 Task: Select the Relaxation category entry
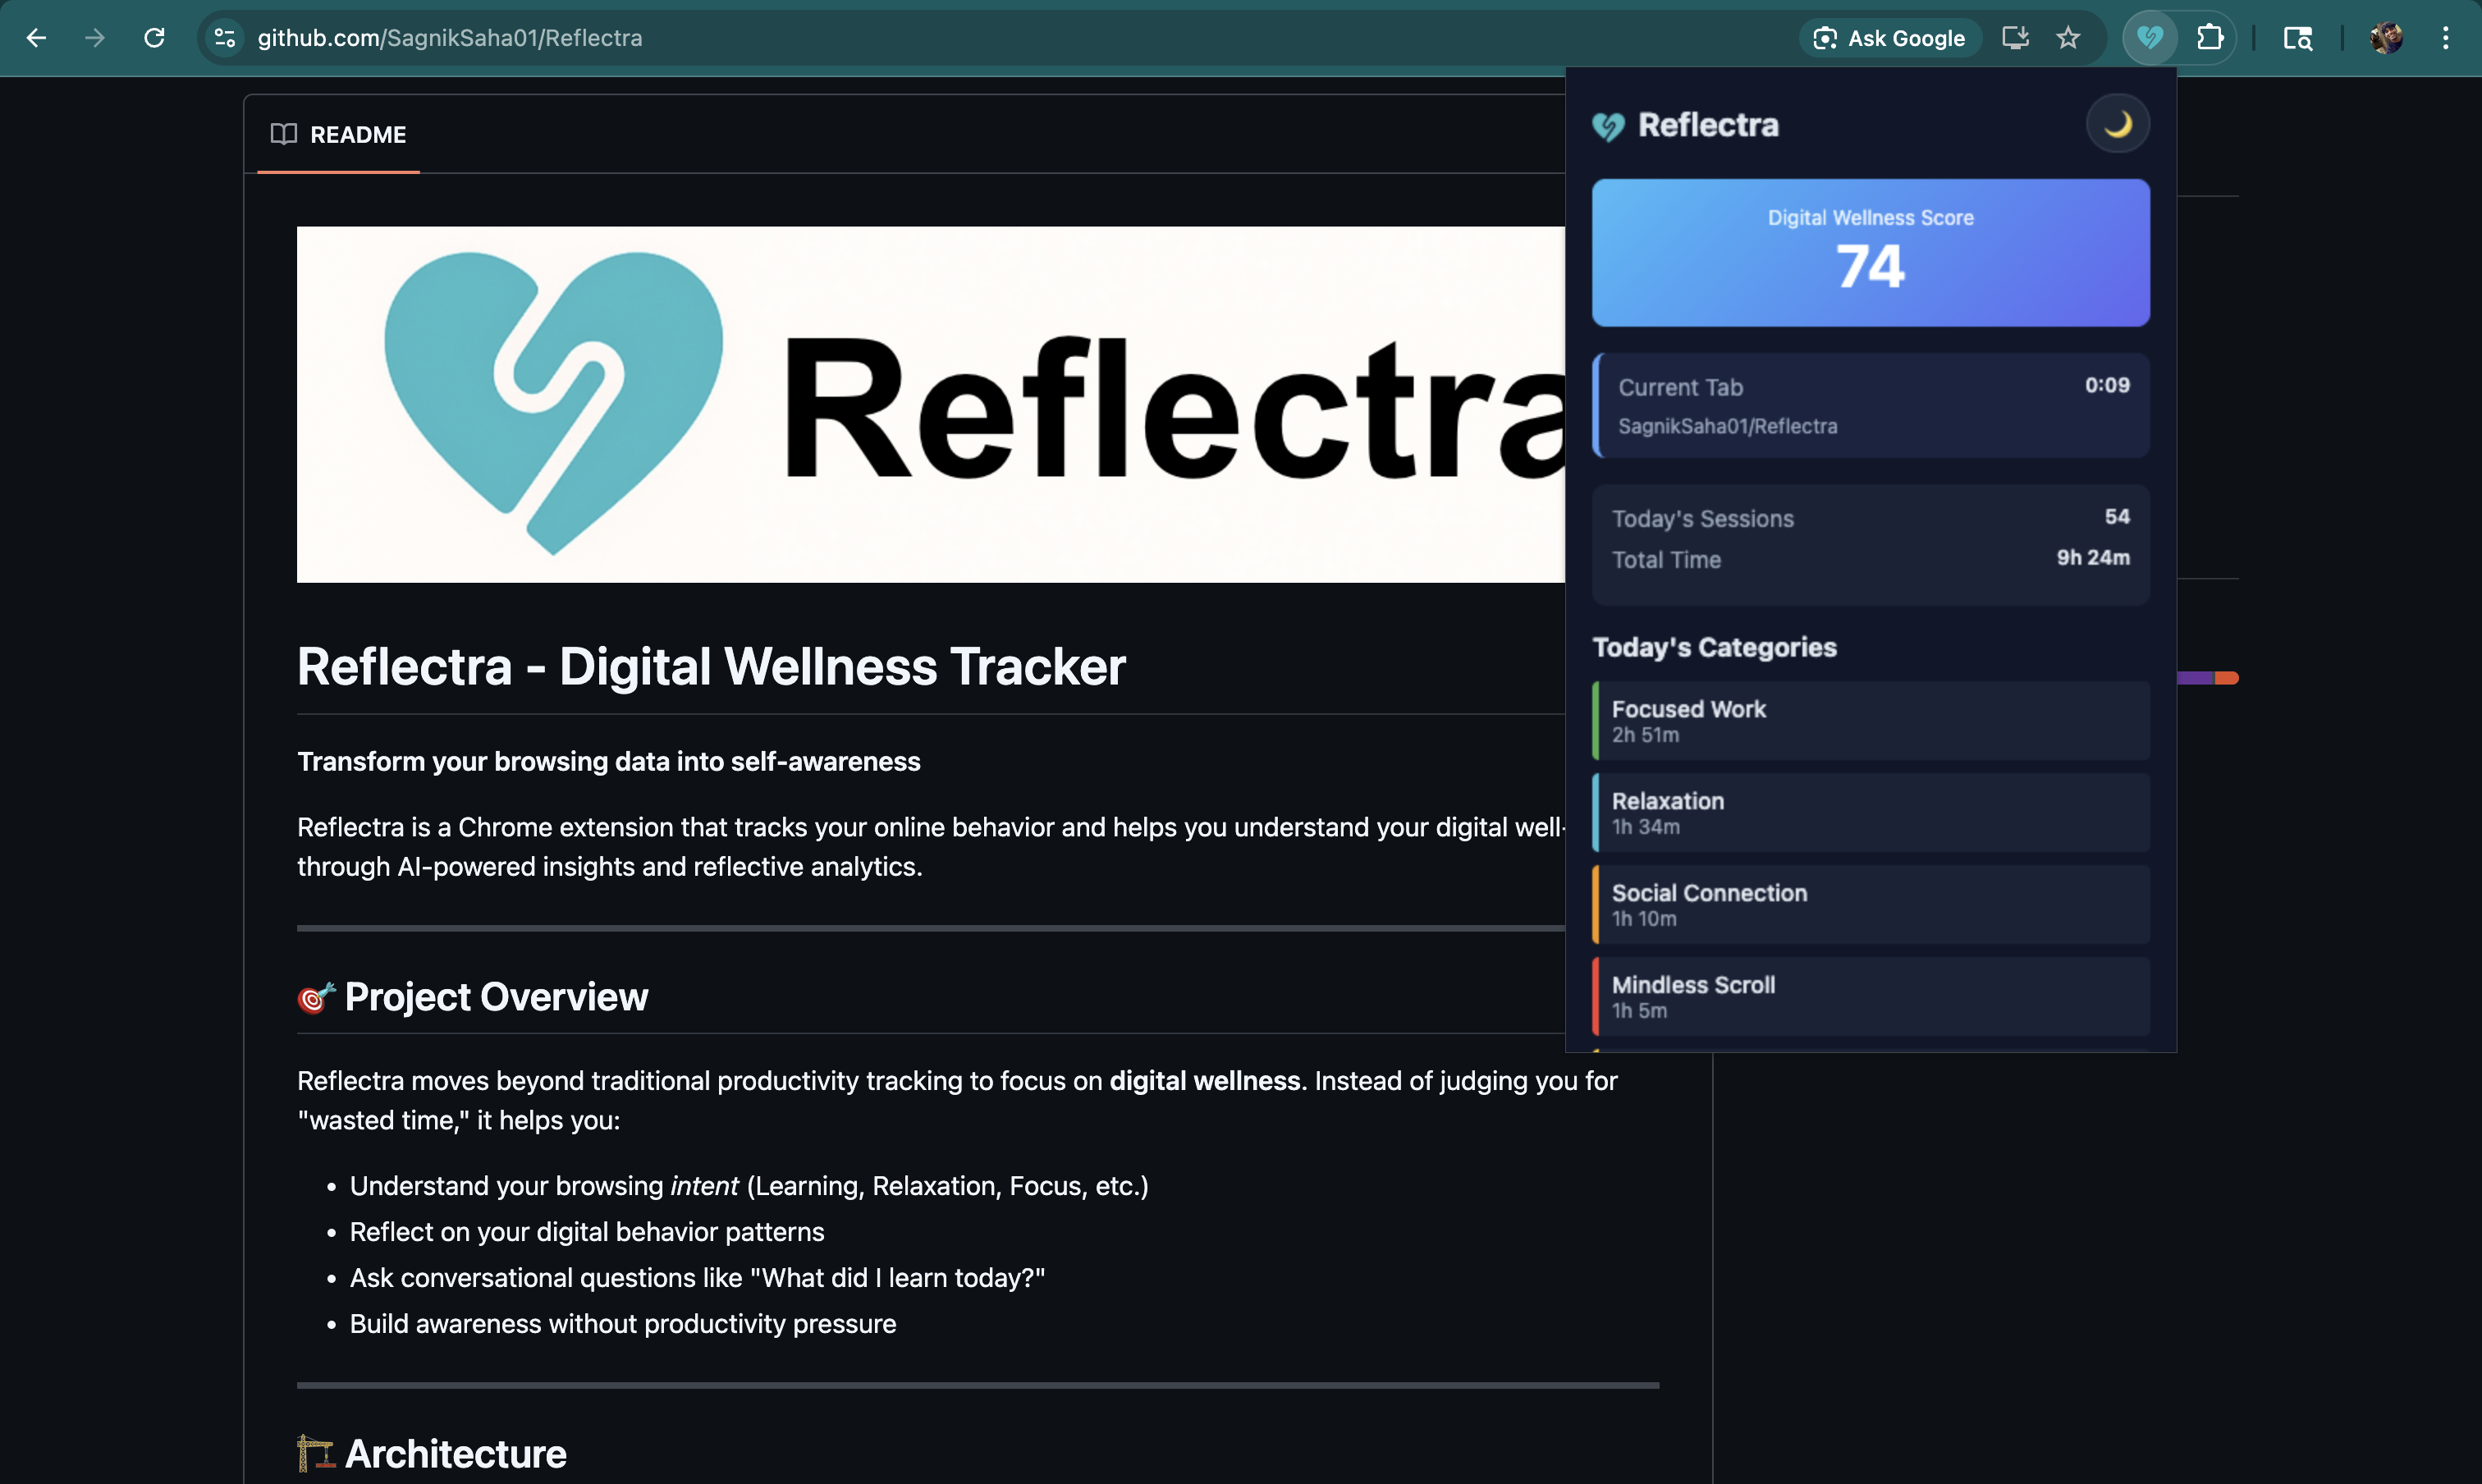coord(1870,812)
